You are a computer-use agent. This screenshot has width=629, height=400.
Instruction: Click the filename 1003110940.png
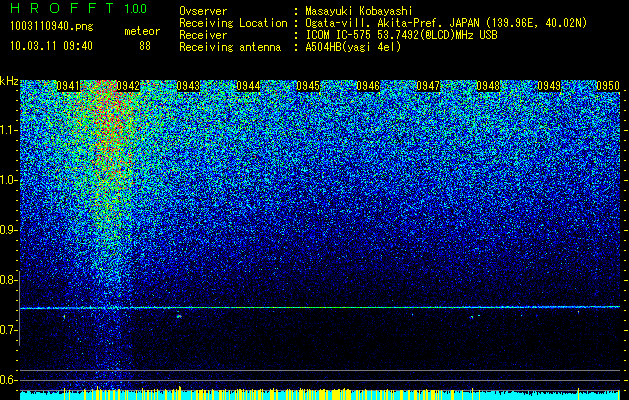click(52, 27)
